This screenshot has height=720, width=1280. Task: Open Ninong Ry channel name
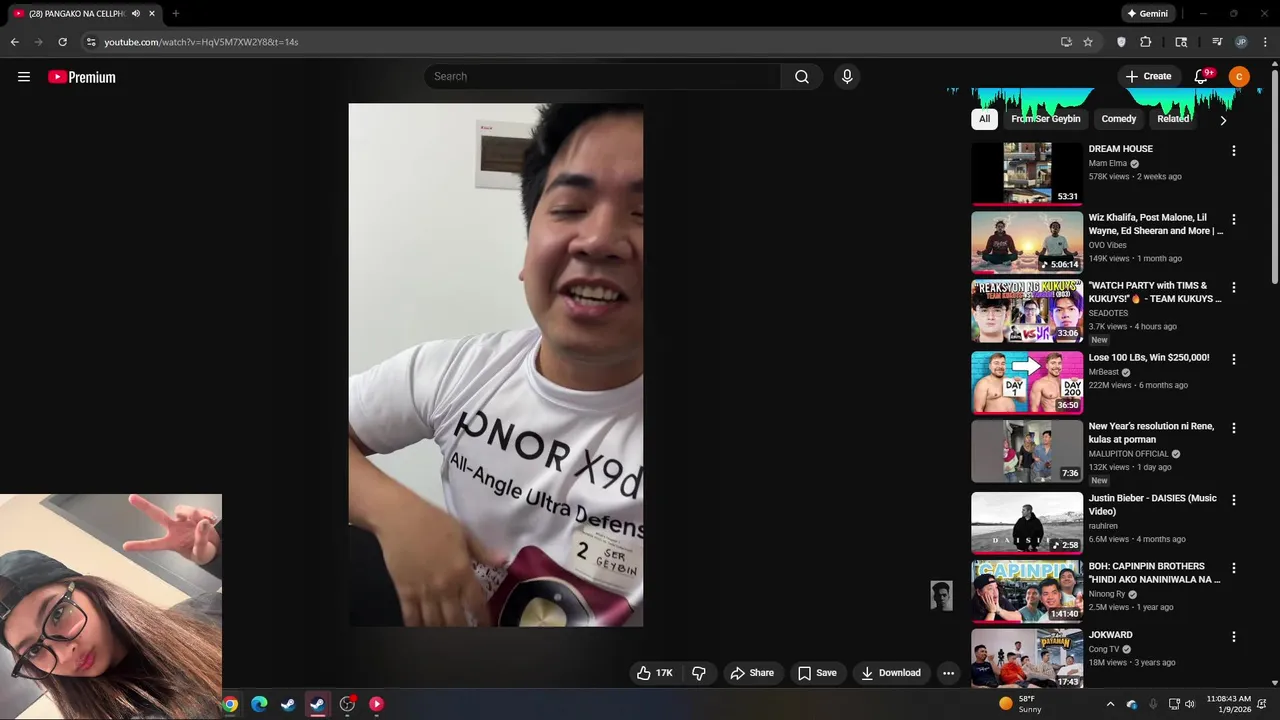1107,594
